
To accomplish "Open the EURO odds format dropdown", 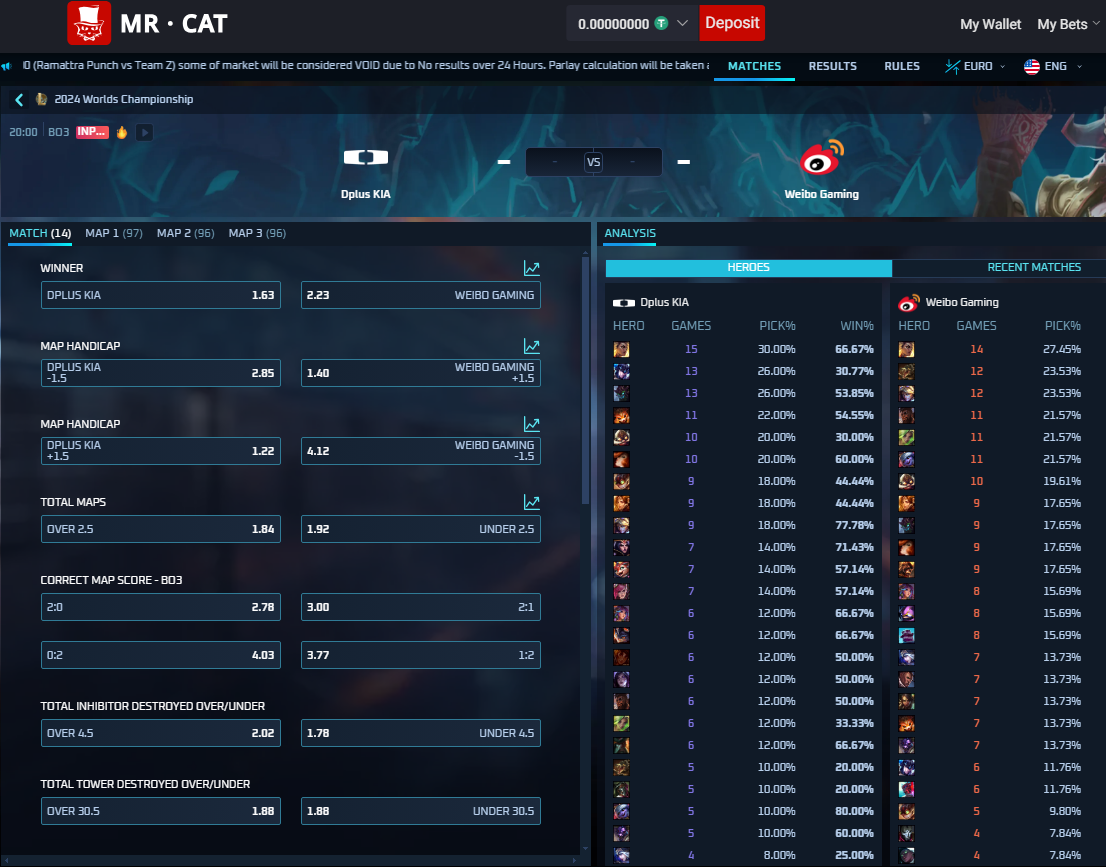I will [x=969, y=66].
